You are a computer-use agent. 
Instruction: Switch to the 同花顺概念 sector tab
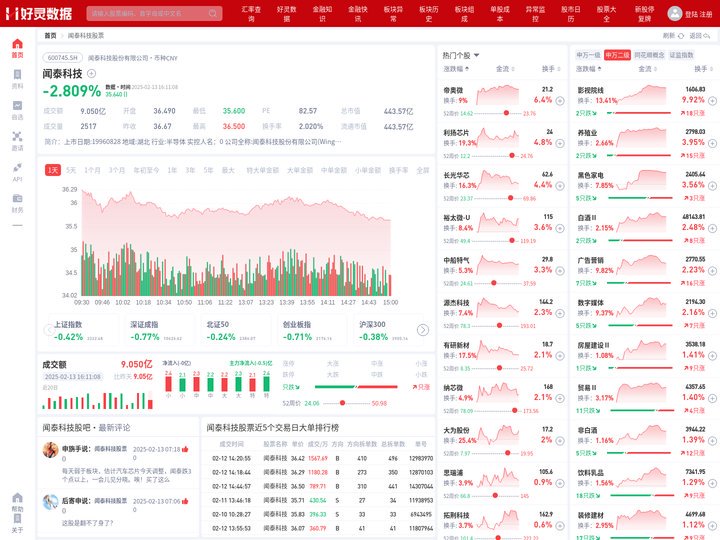(649, 55)
